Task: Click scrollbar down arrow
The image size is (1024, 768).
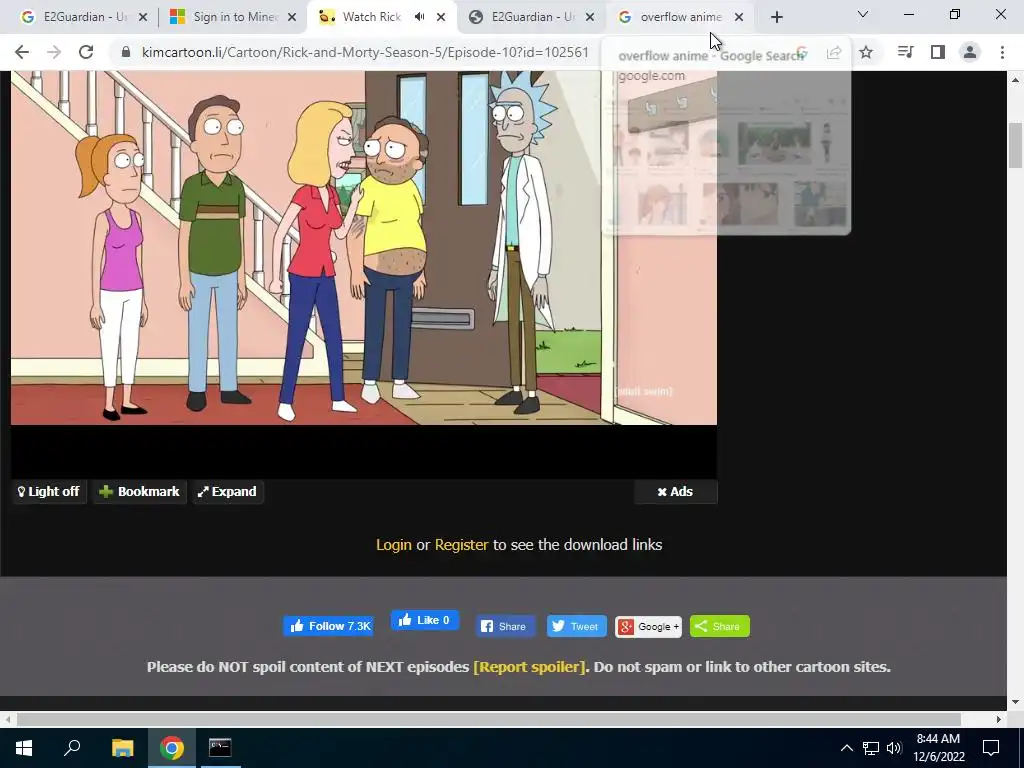Action: (x=1016, y=702)
